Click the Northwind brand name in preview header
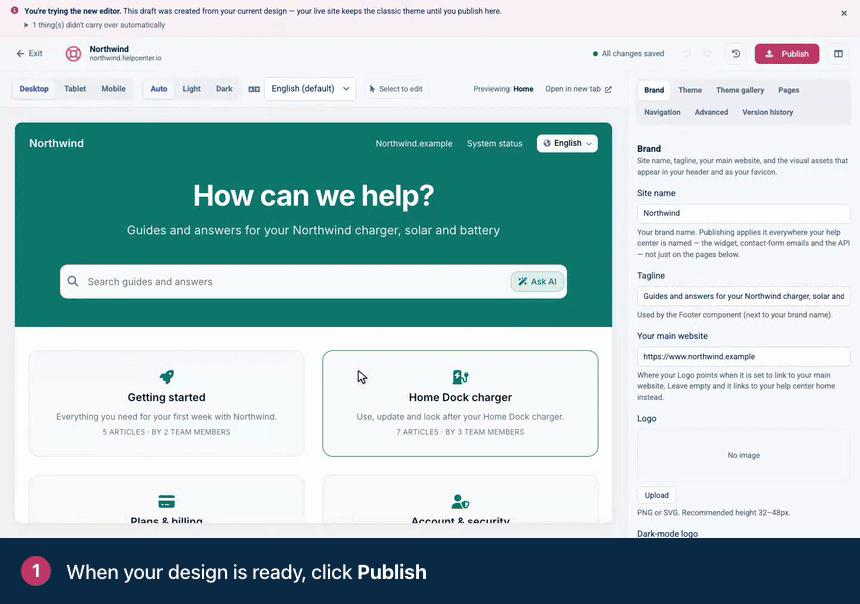 click(56, 143)
